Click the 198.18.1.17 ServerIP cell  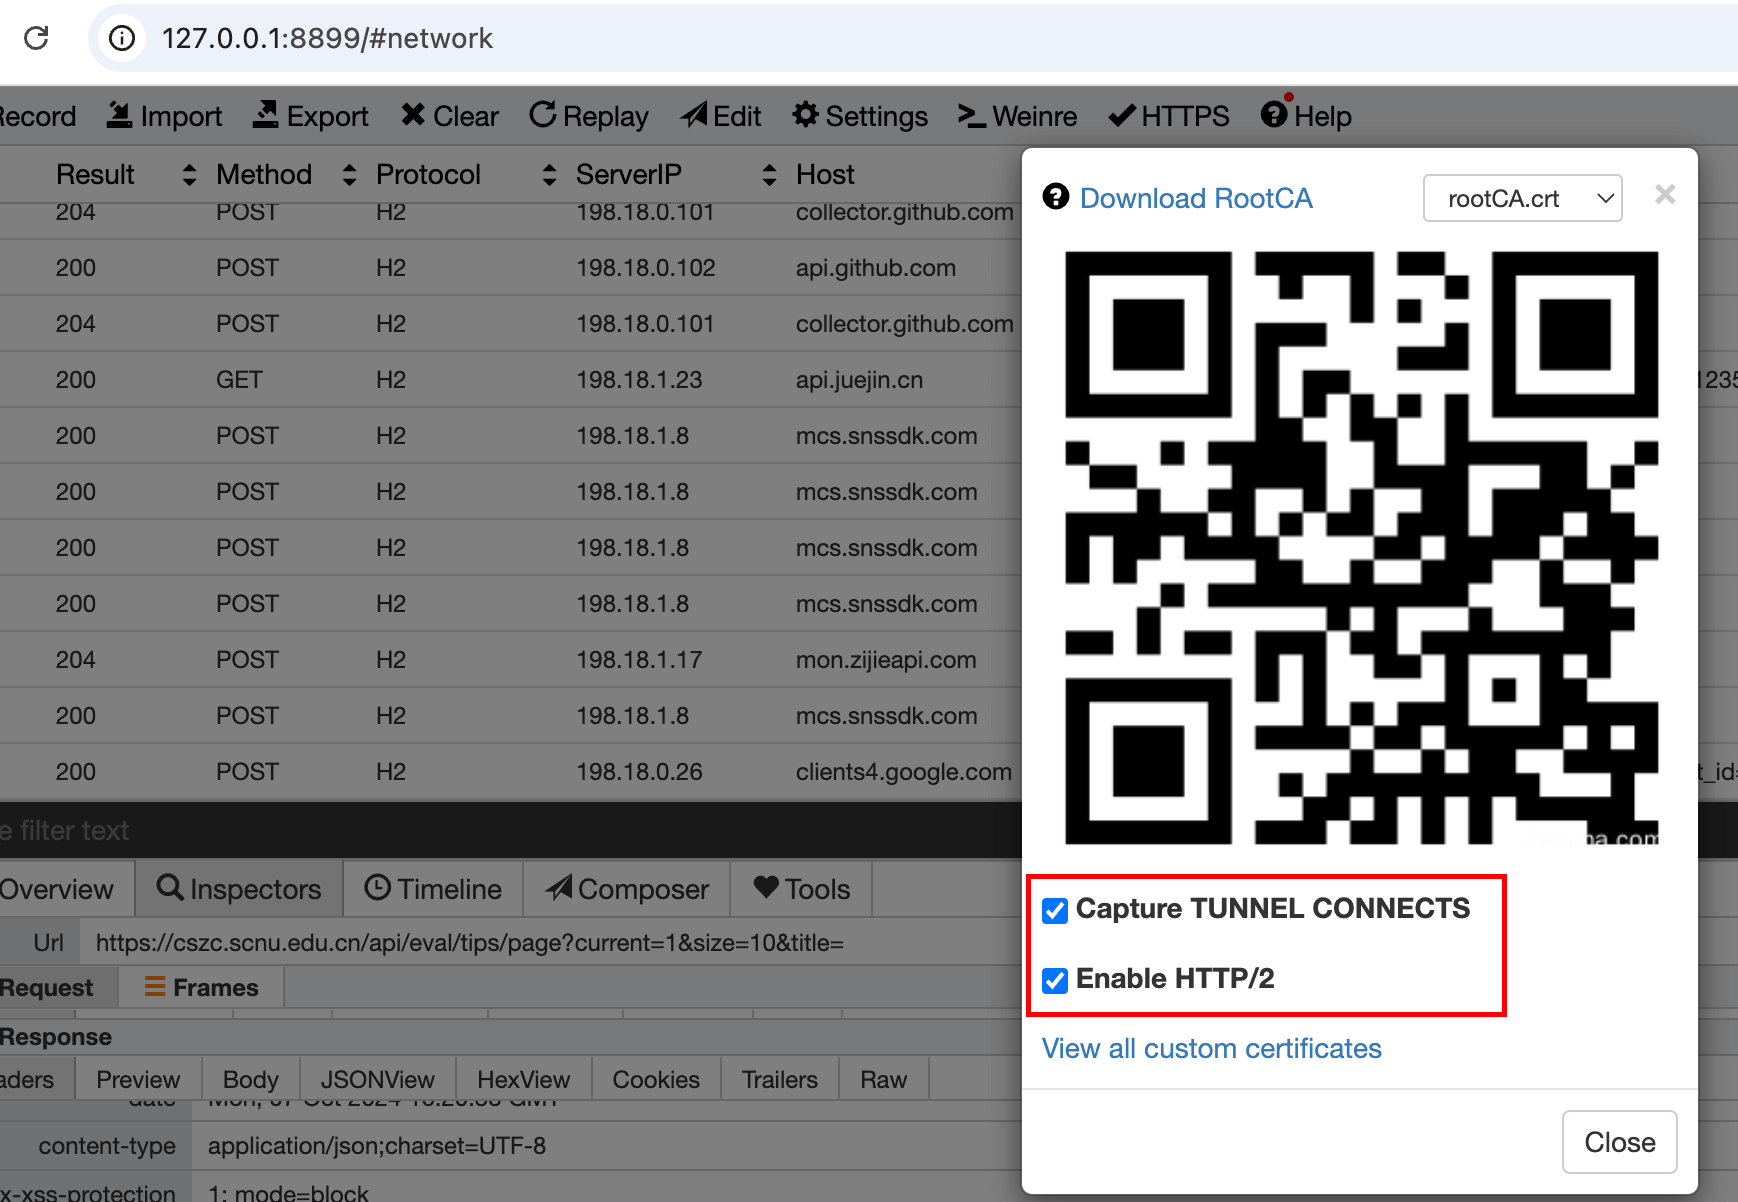coord(639,660)
